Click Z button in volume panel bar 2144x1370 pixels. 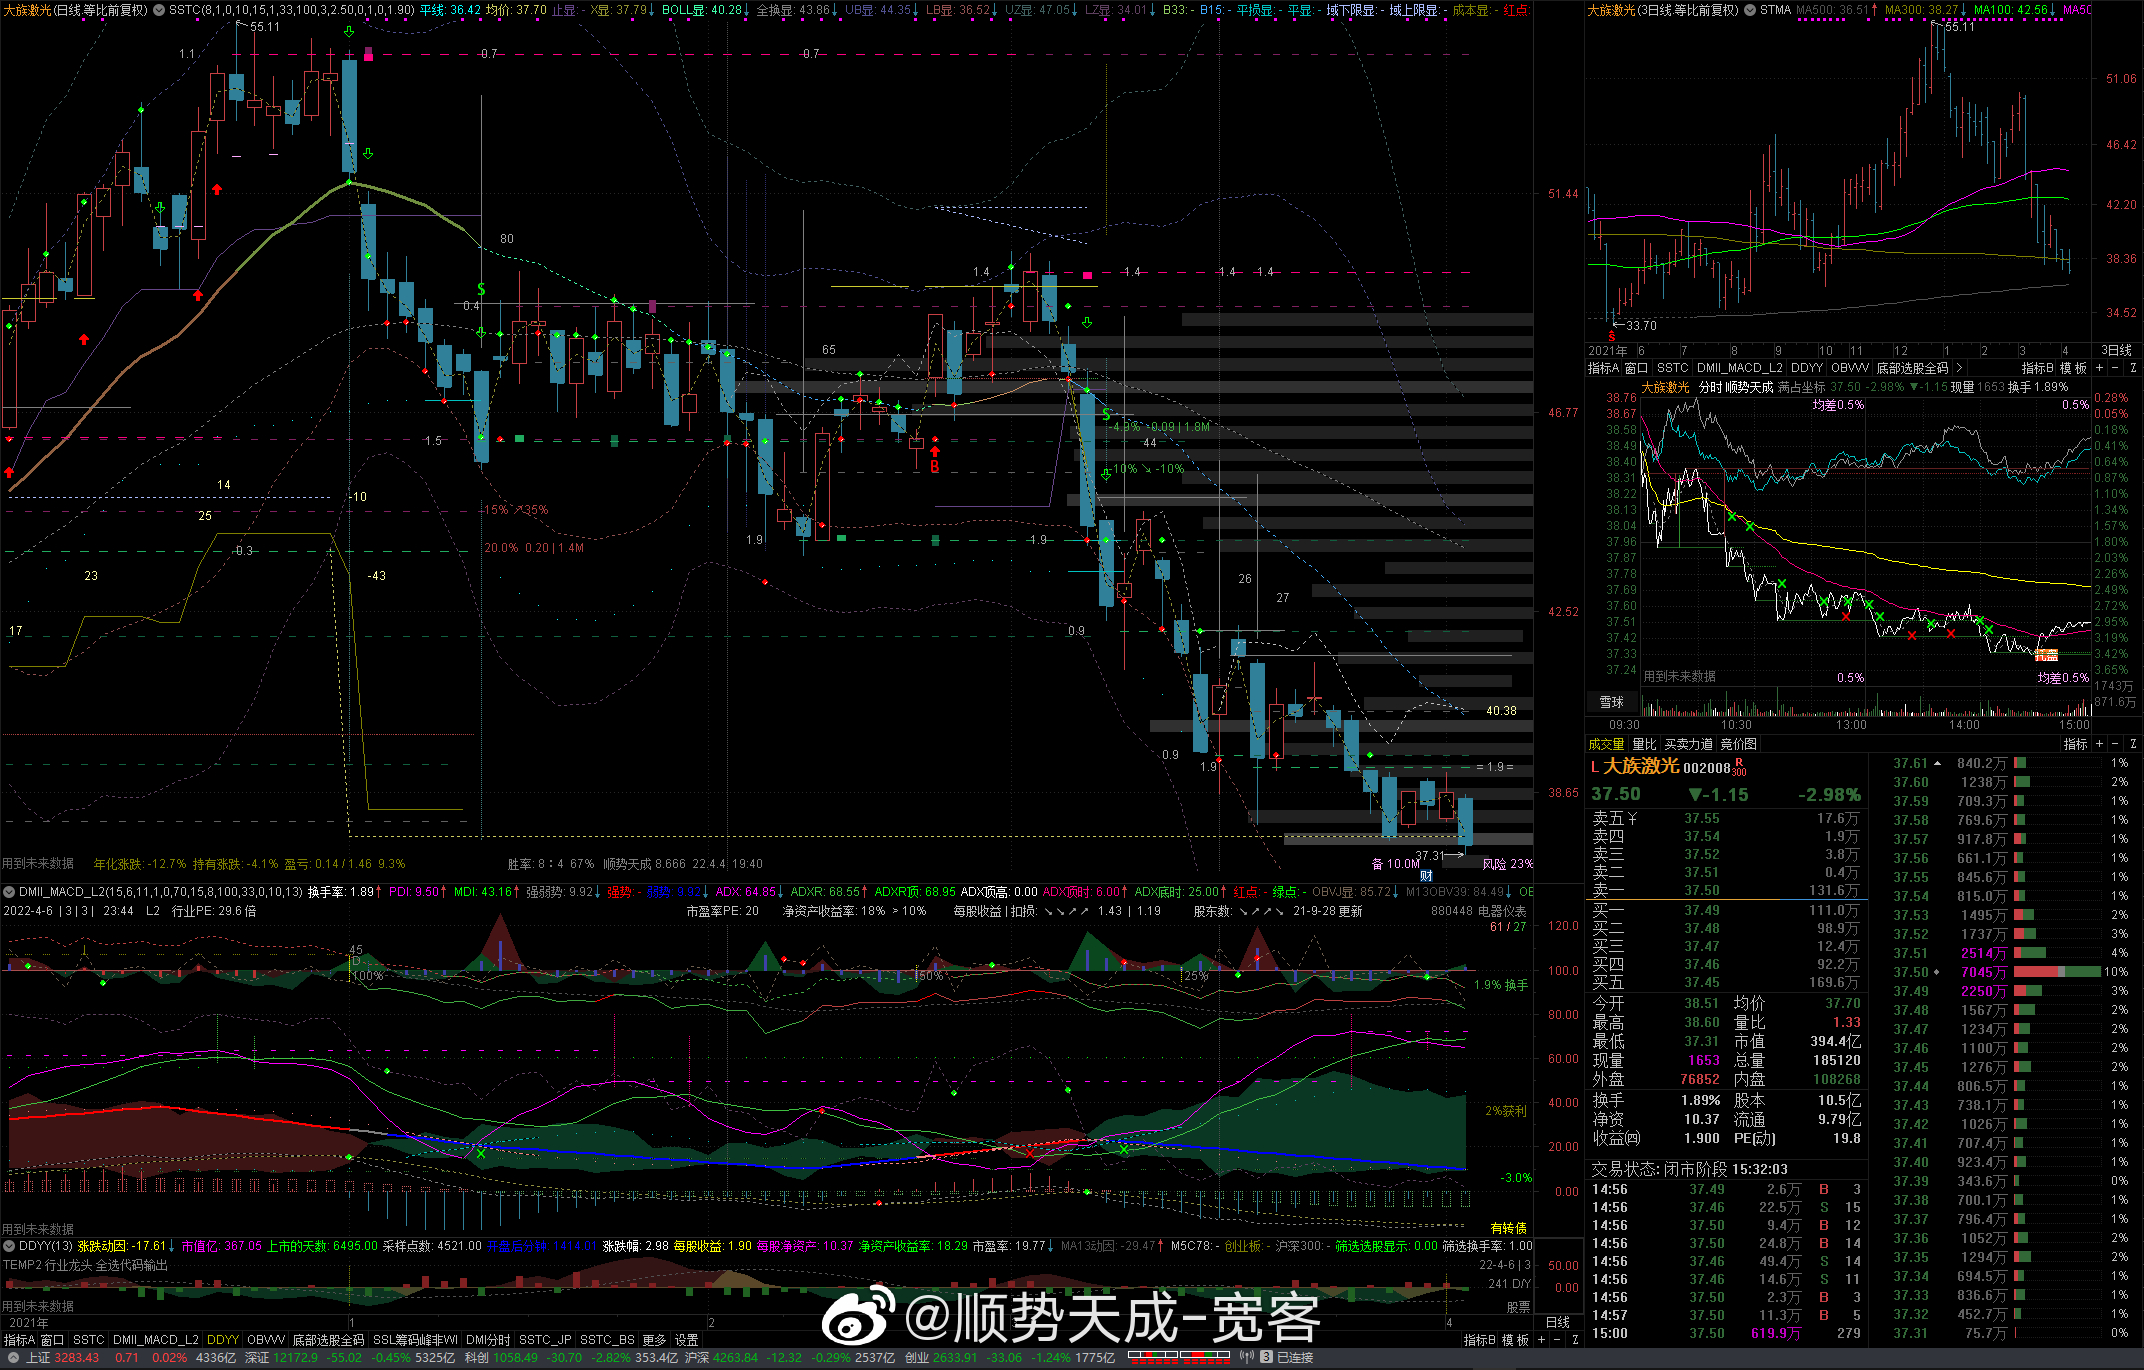click(2132, 744)
